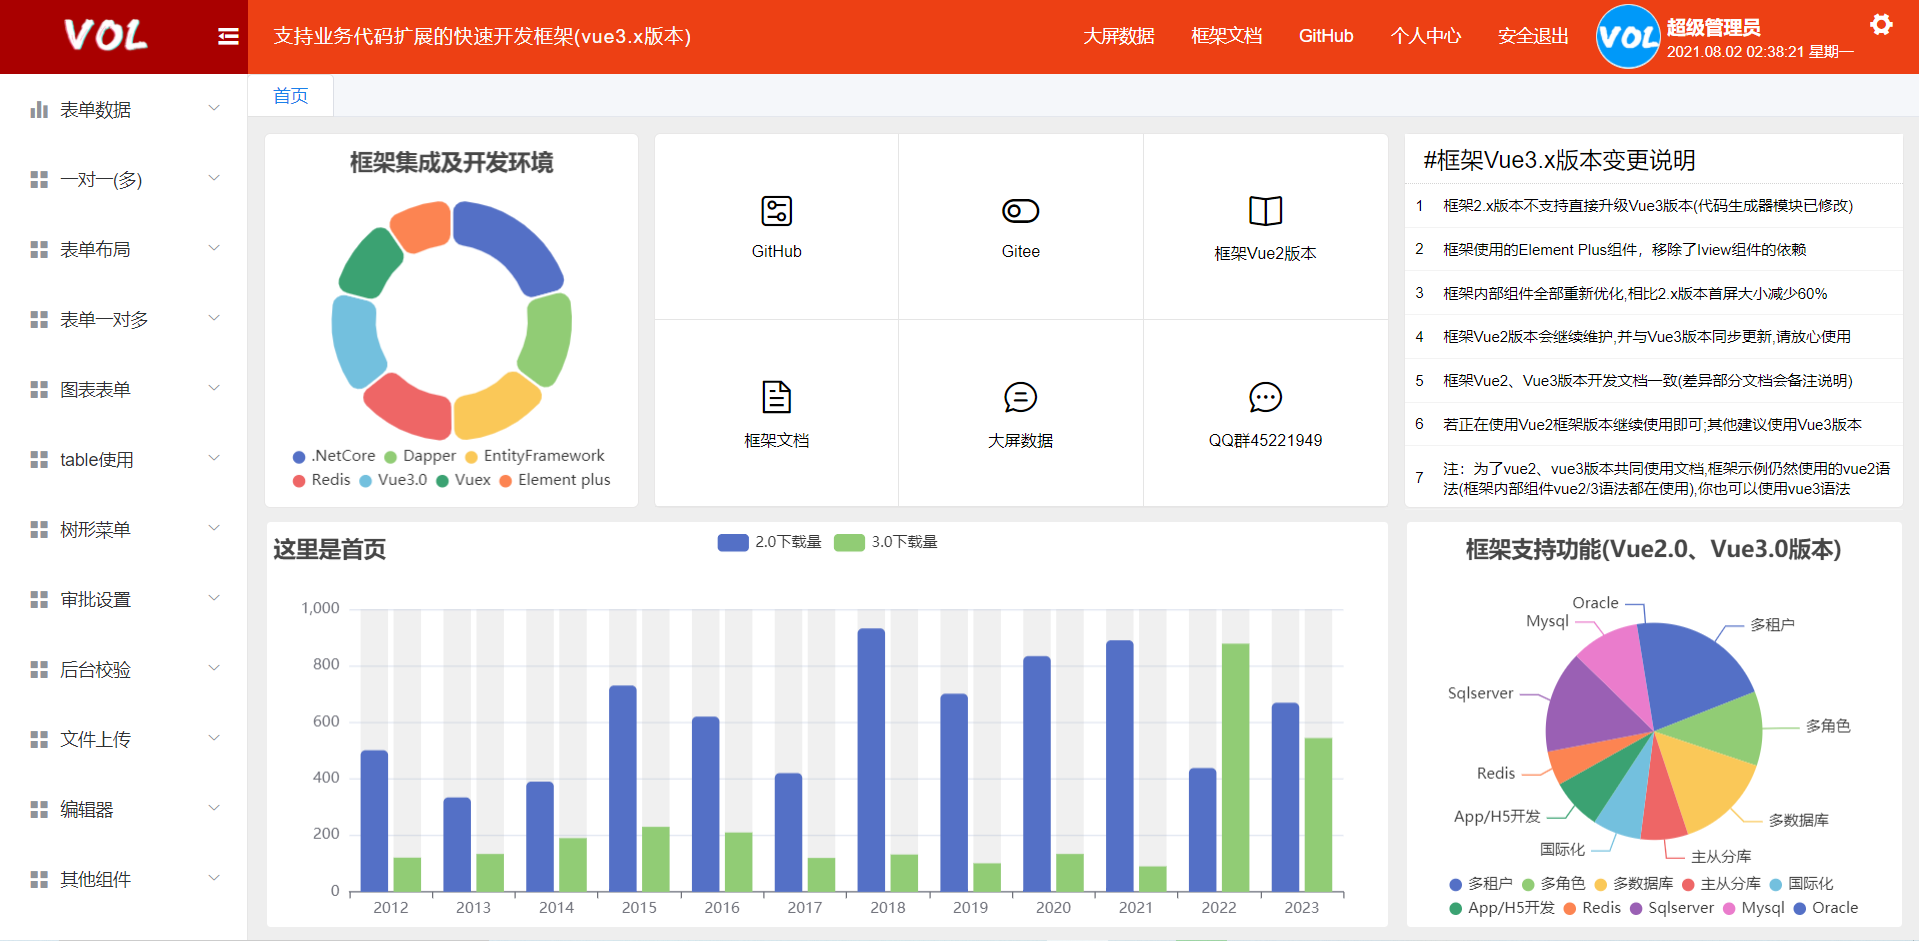Click the hamburger menu icon beside VOL logo
This screenshot has width=1919, height=941.
pos(228,36)
